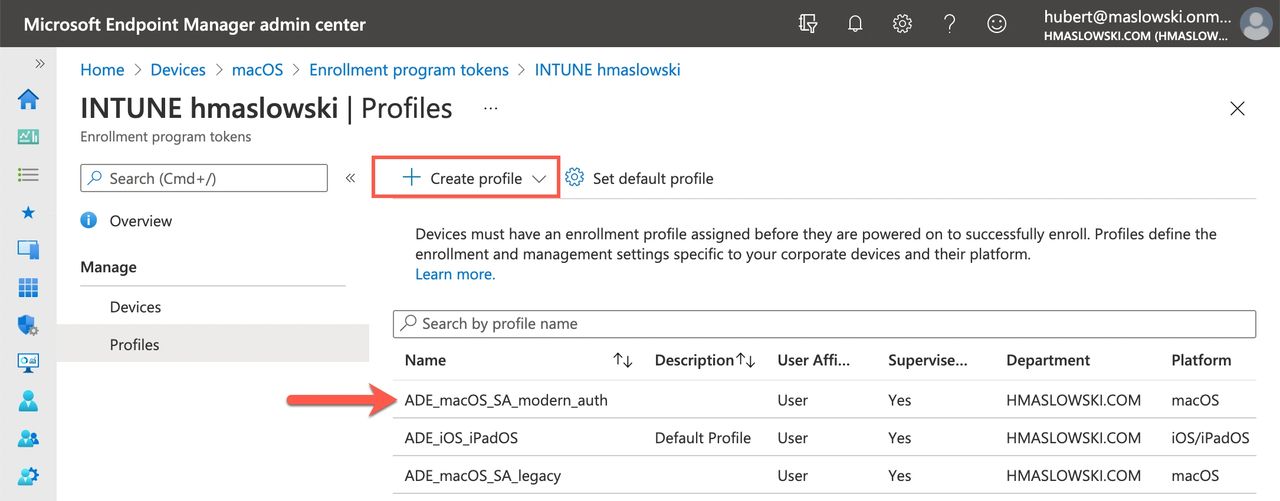Select Overview in the side menu
The image size is (1280, 501).
tap(140, 221)
